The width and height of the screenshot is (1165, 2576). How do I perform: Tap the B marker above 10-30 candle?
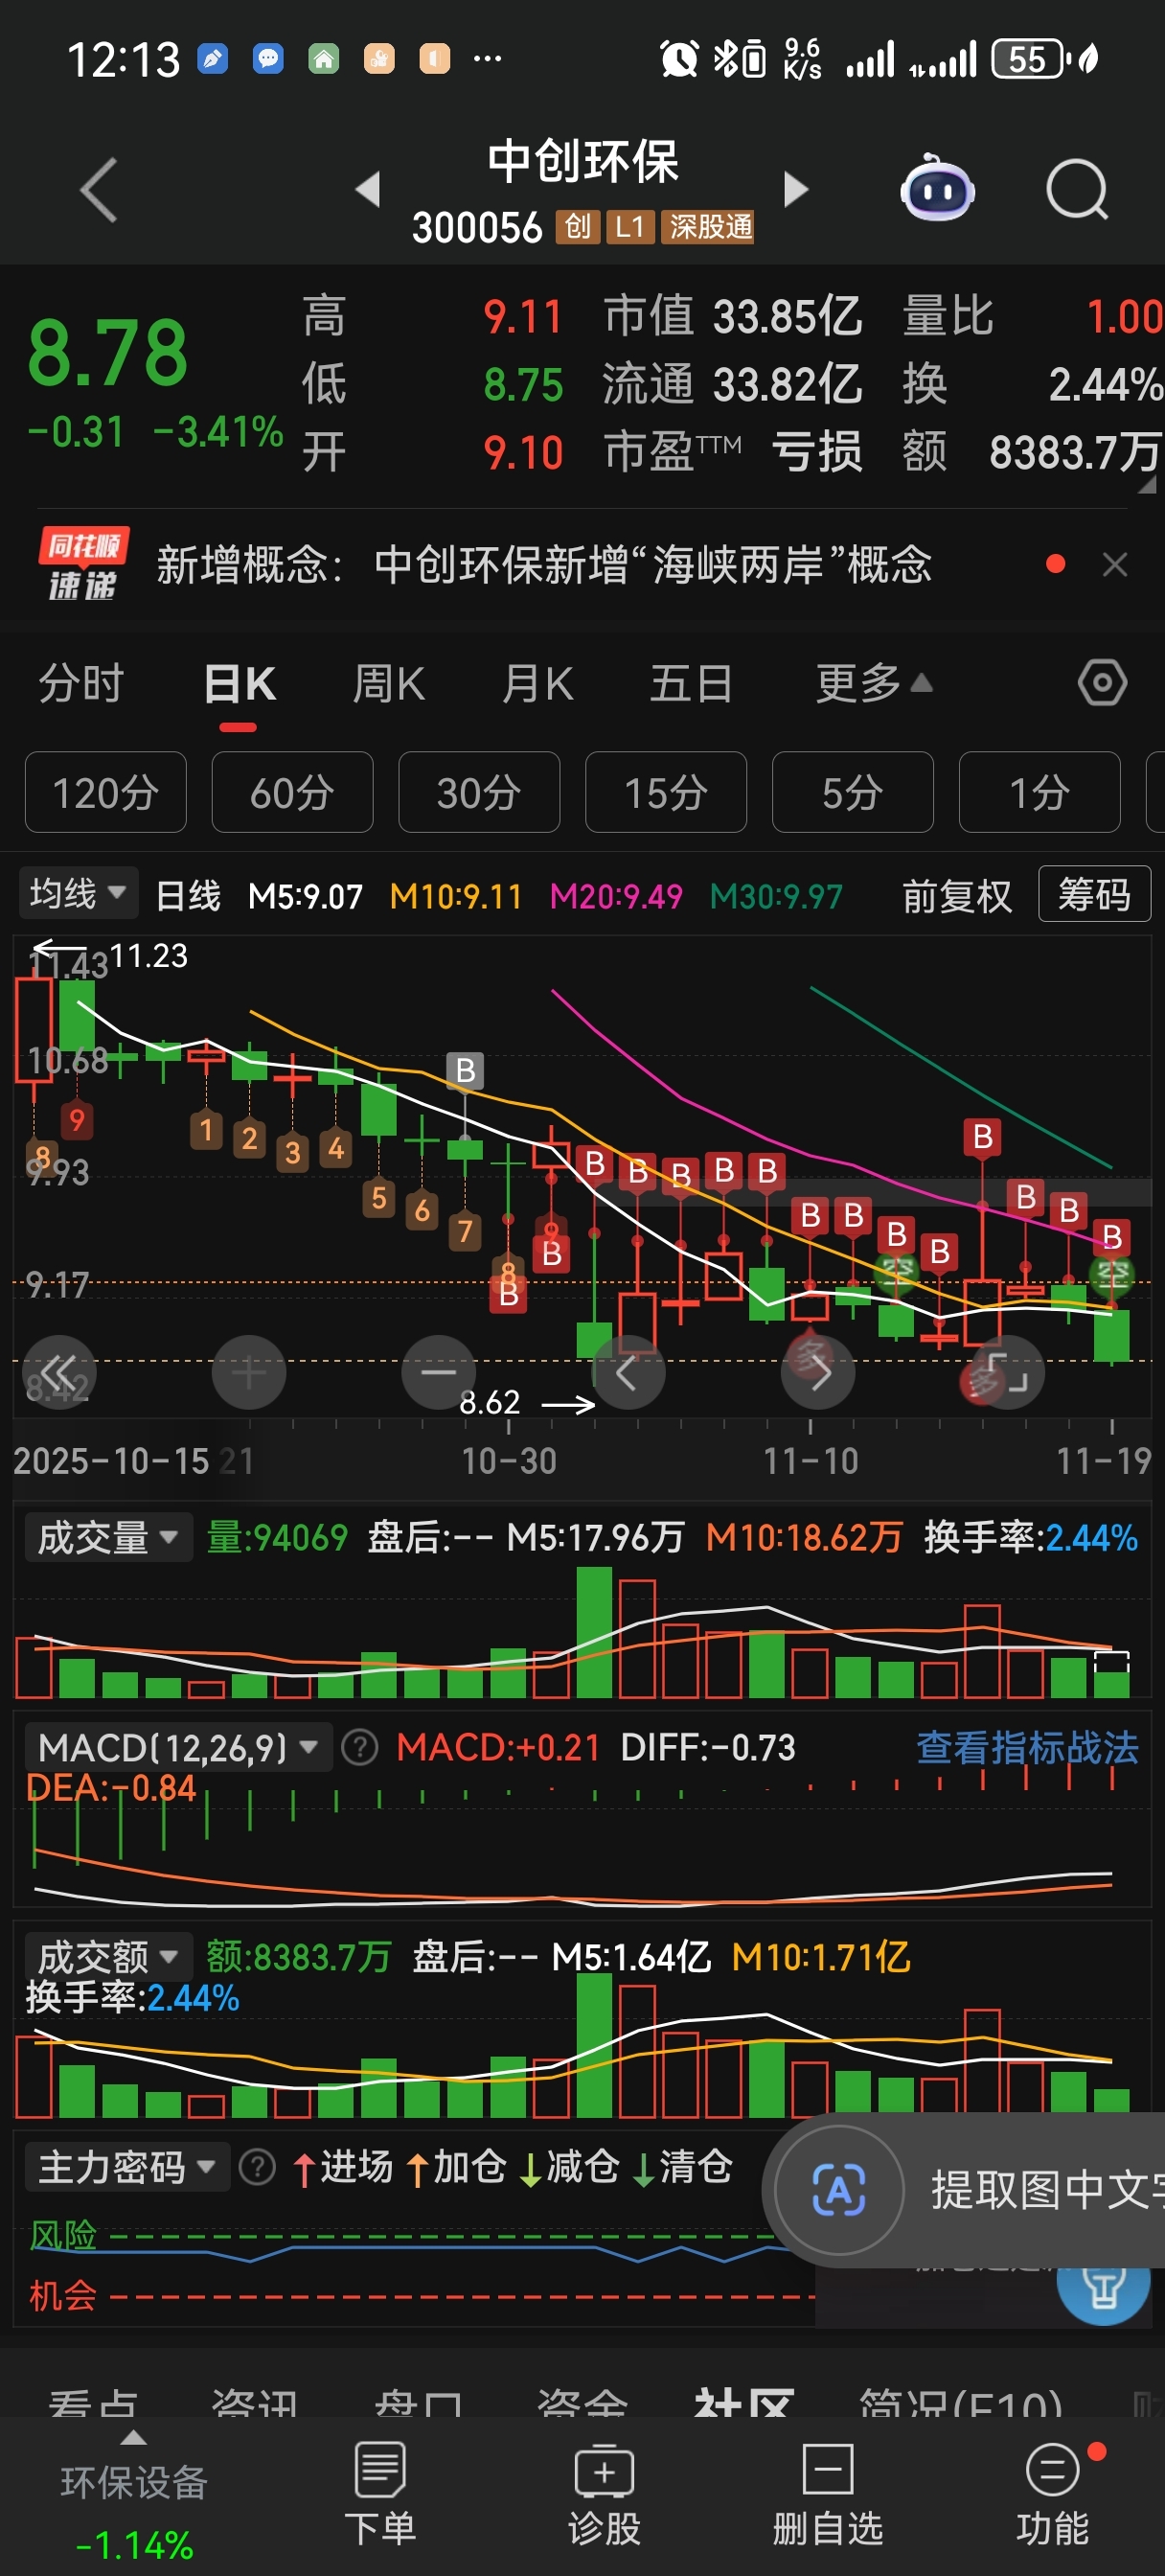coord(465,1070)
